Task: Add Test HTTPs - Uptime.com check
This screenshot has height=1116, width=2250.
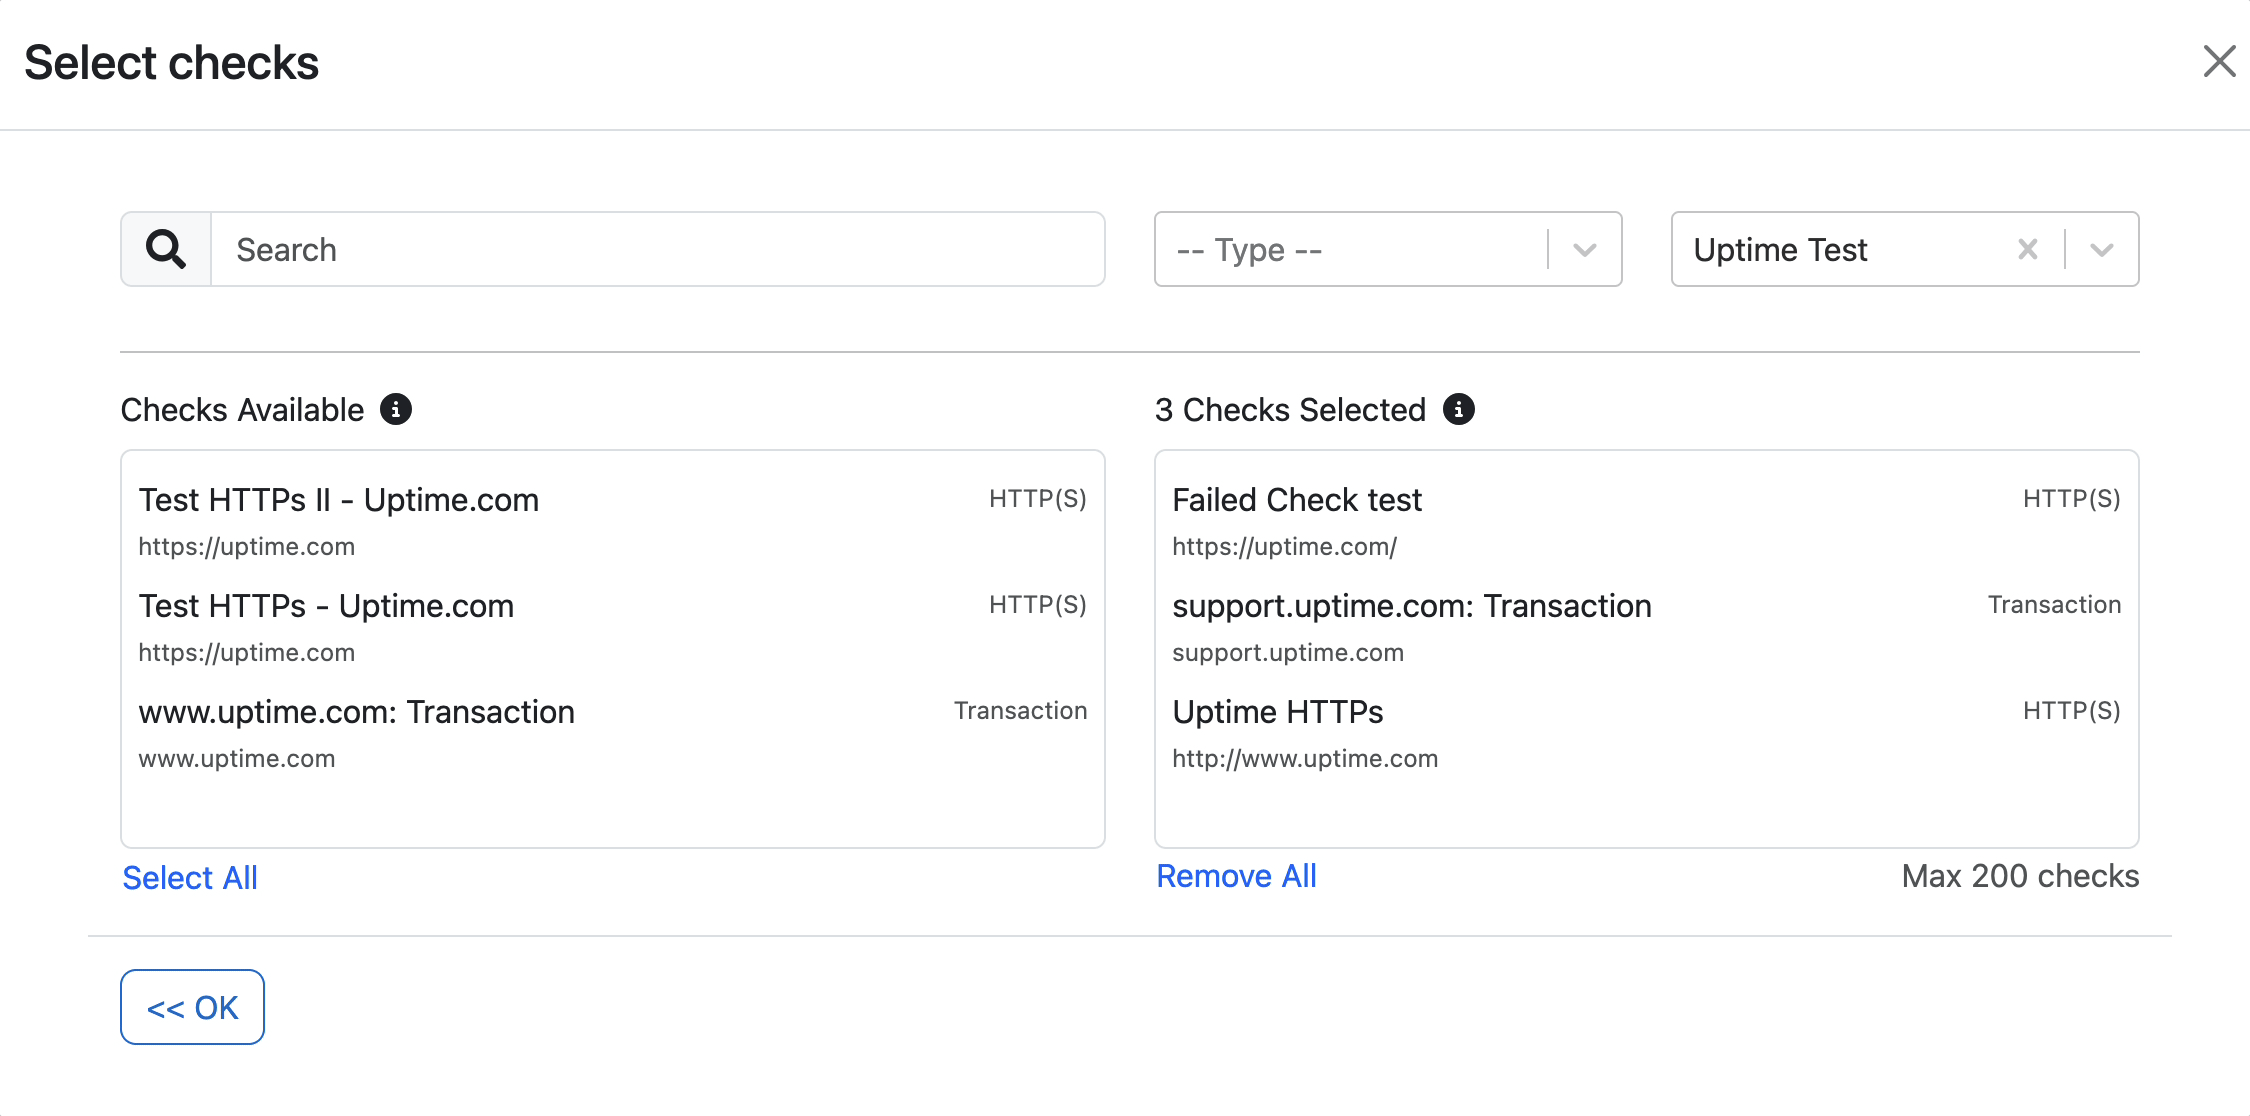Action: point(612,627)
